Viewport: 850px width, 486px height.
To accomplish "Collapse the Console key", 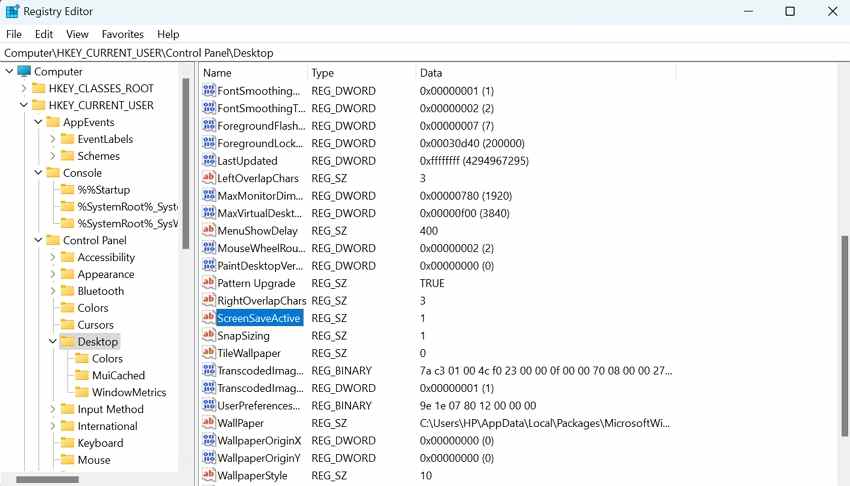I will (38, 173).
